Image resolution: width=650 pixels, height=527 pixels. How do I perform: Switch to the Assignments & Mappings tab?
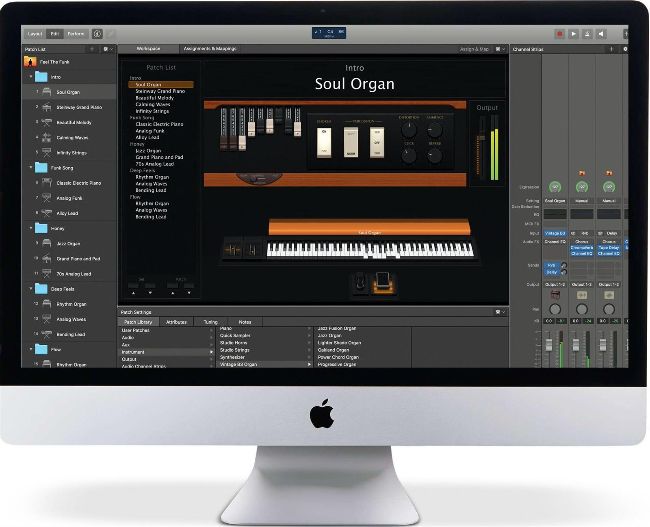pos(211,48)
